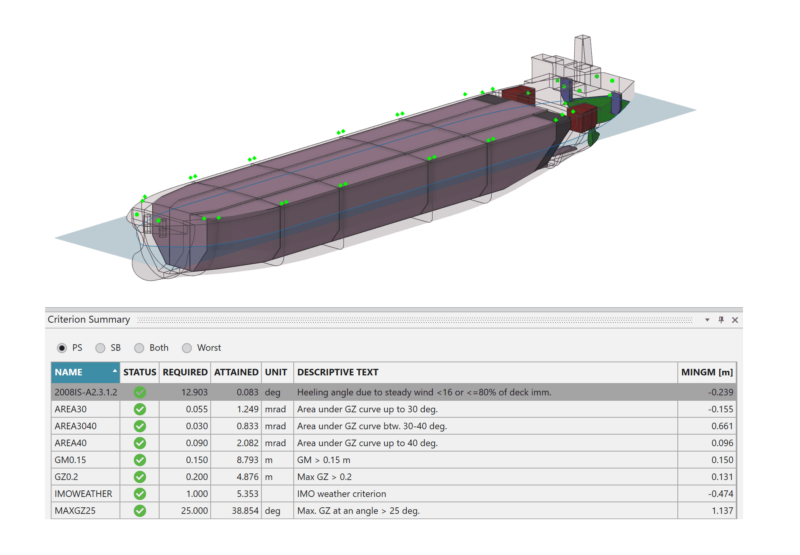This screenshot has height=555, width=800.
Task: Sort by the UNIT column header
Action: point(276,372)
